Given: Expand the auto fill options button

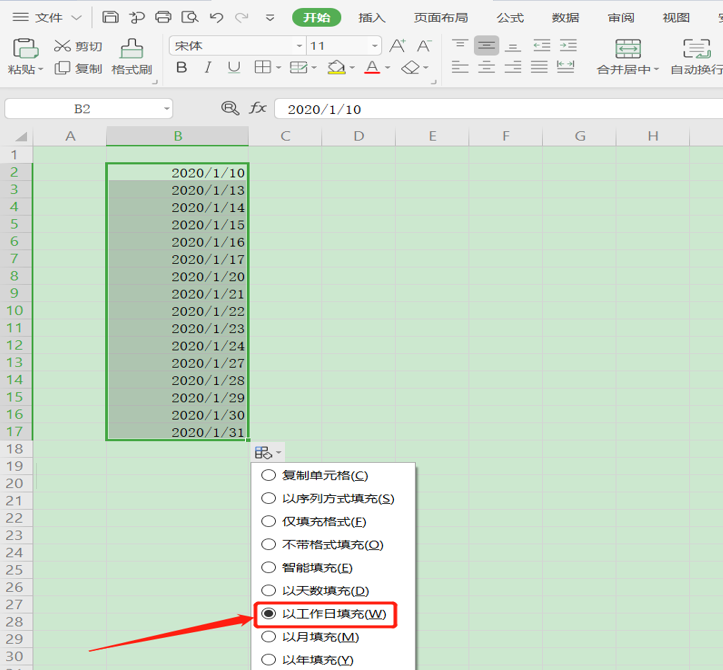Looking at the screenshot, I should [268, 452].
